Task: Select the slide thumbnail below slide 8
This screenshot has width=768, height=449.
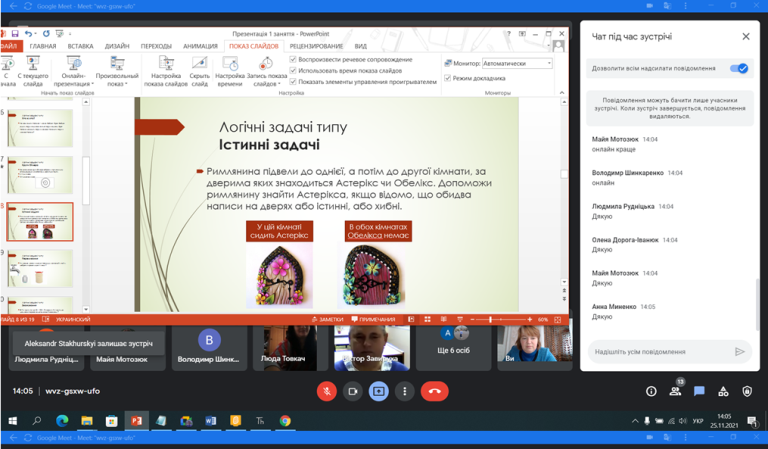Action: 40,268
